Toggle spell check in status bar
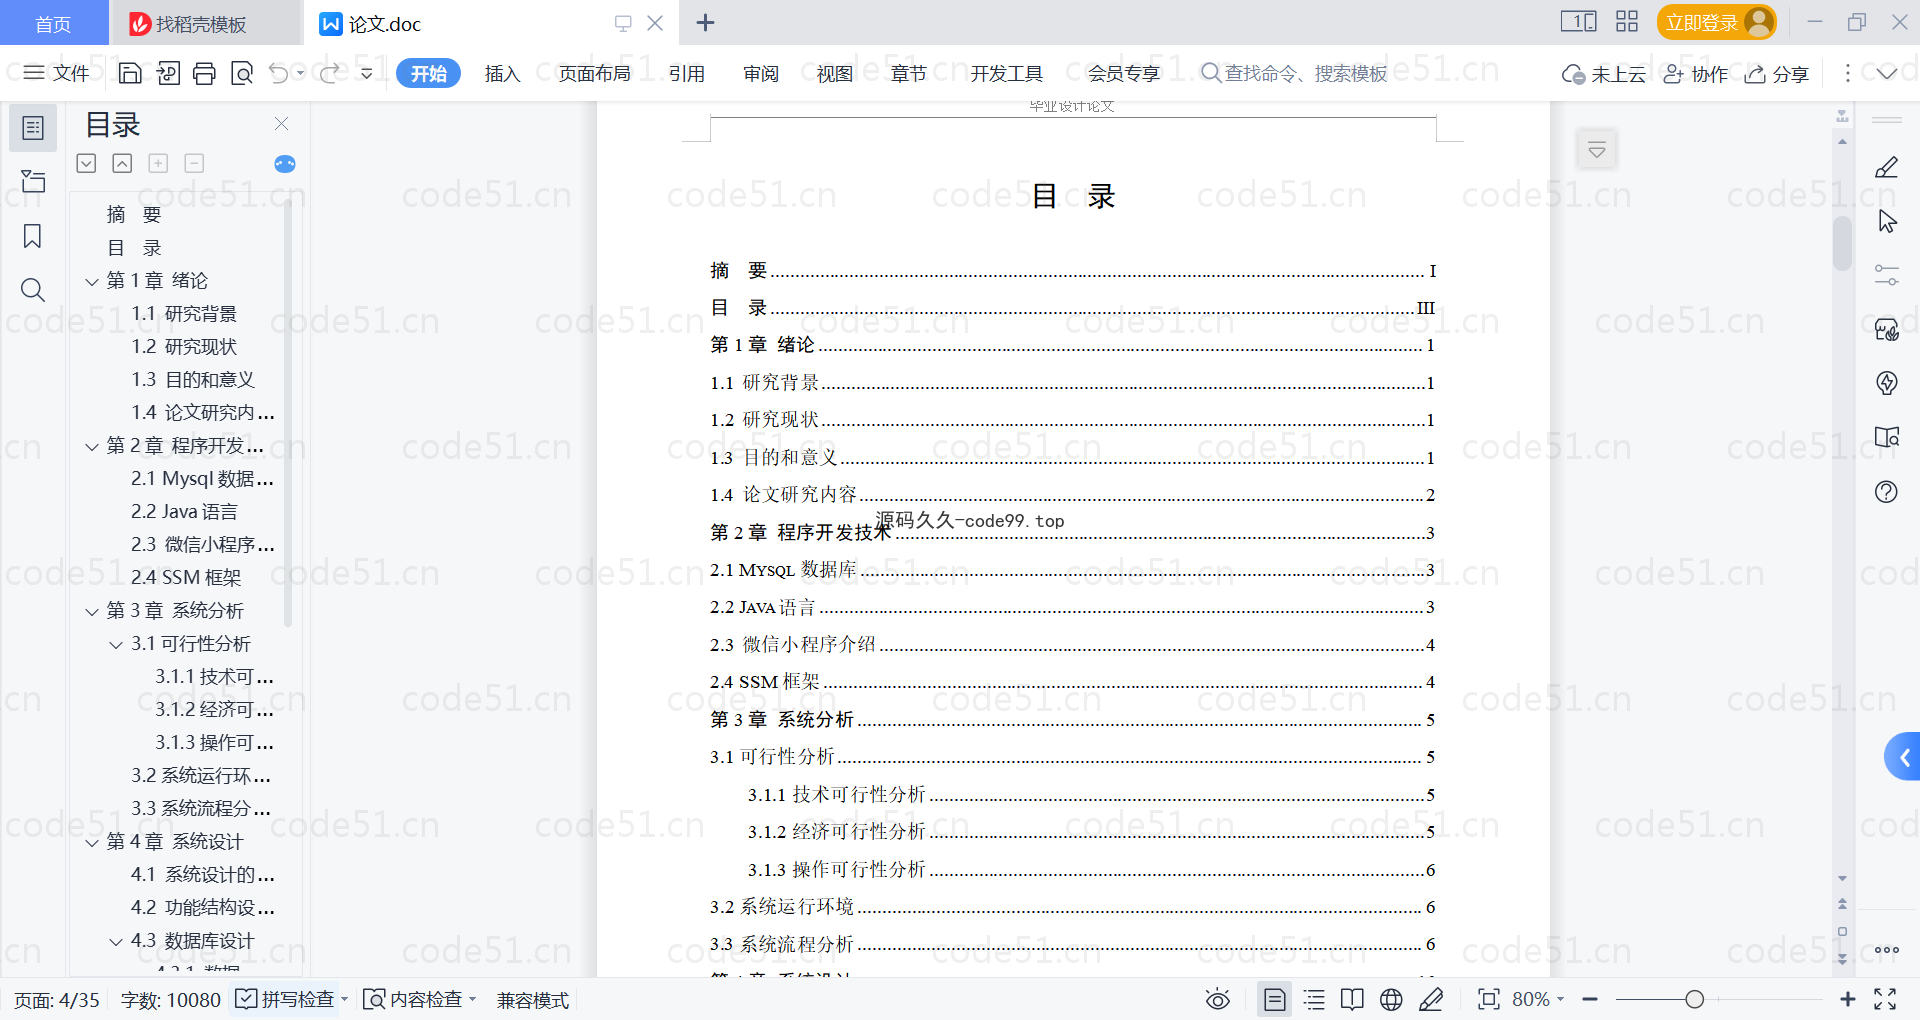Viewport: 1920px width, 1020px height. pos(285,999)
